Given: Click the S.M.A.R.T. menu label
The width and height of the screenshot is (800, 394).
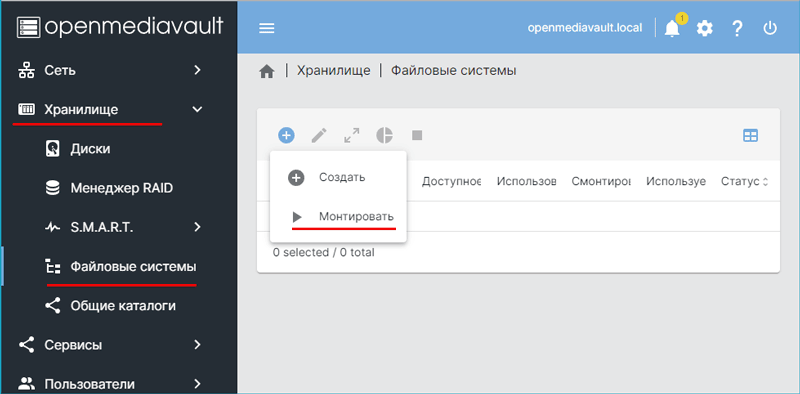Looking at the screenshot, I should 102,228.
